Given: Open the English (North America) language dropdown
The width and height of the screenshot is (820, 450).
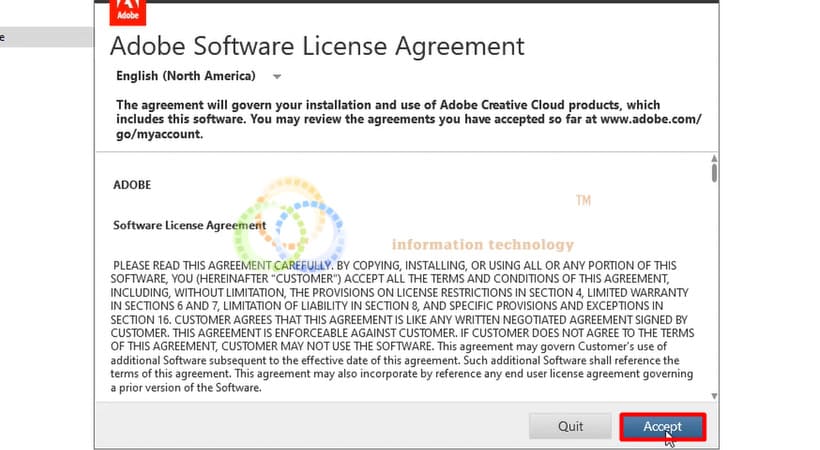Looking at the screenshot, I should [x=199, y=76].
